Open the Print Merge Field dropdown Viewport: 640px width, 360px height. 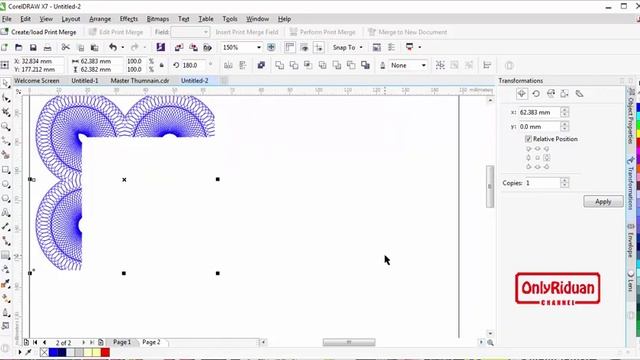pos(205,32)
